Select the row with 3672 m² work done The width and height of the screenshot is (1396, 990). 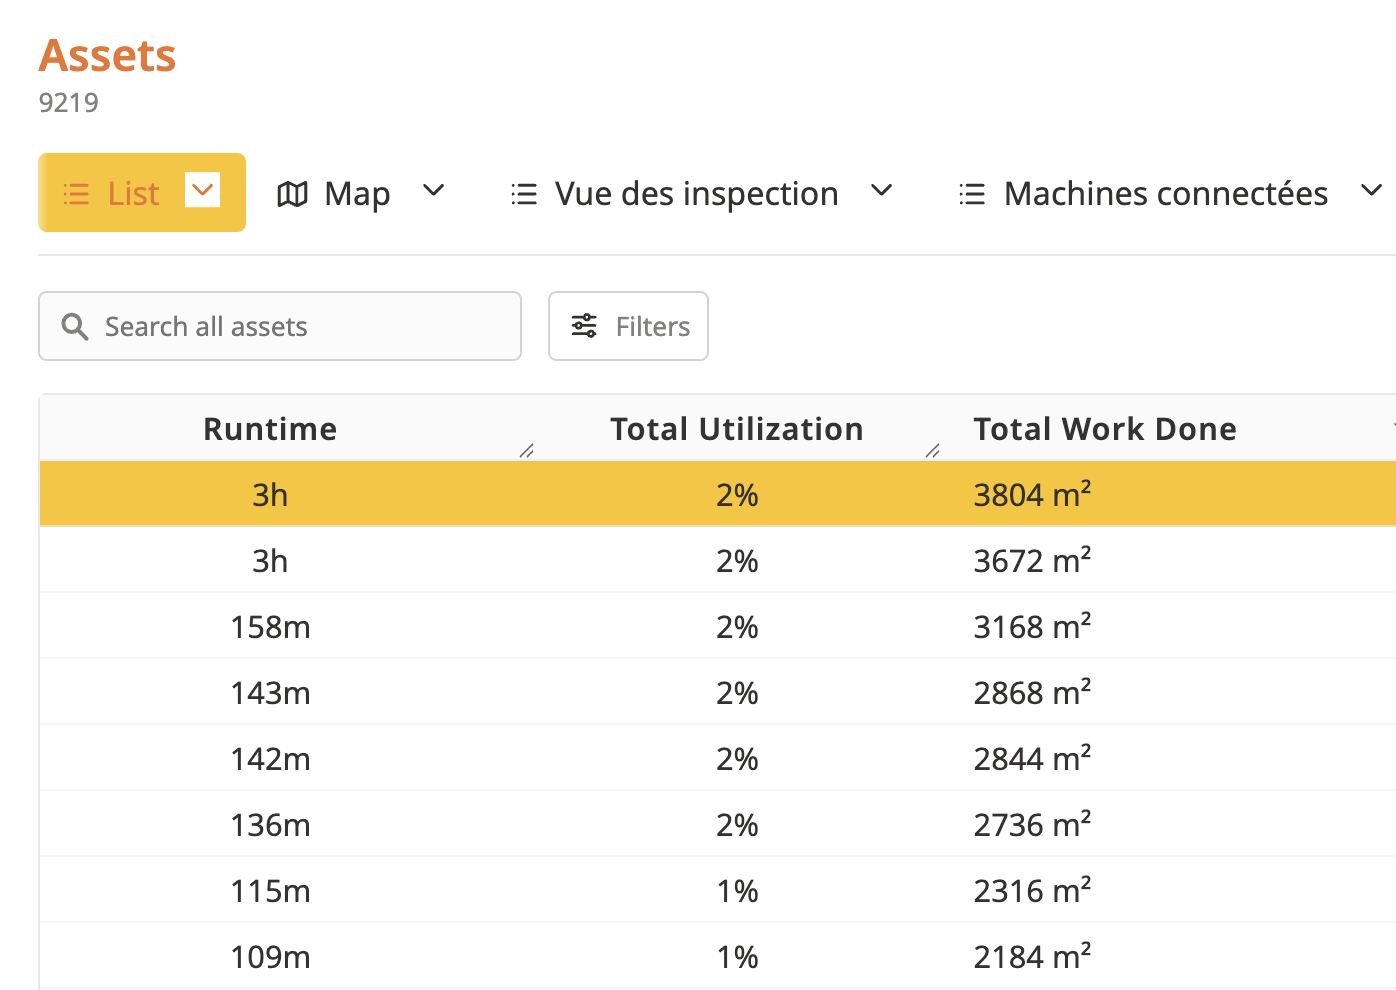click(1032, 561)
